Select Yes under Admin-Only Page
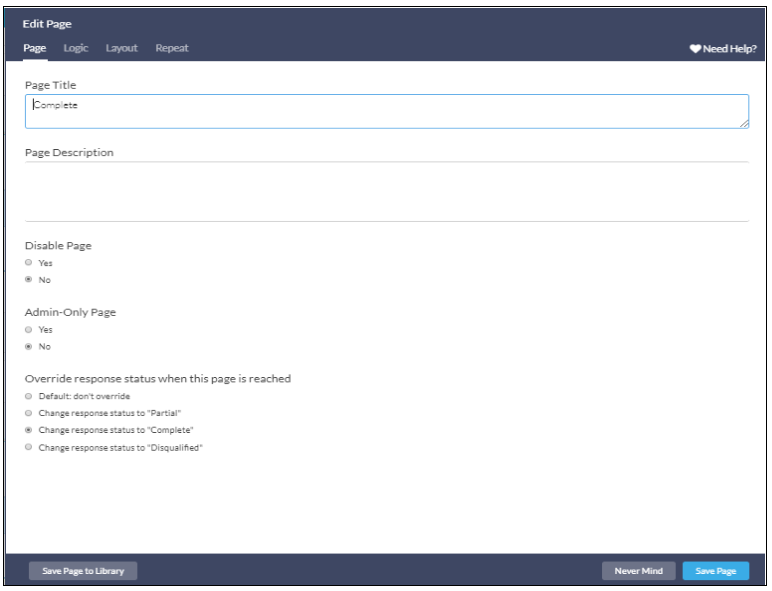Viewport: 772px width, 591px height. (x=29, y=329)
